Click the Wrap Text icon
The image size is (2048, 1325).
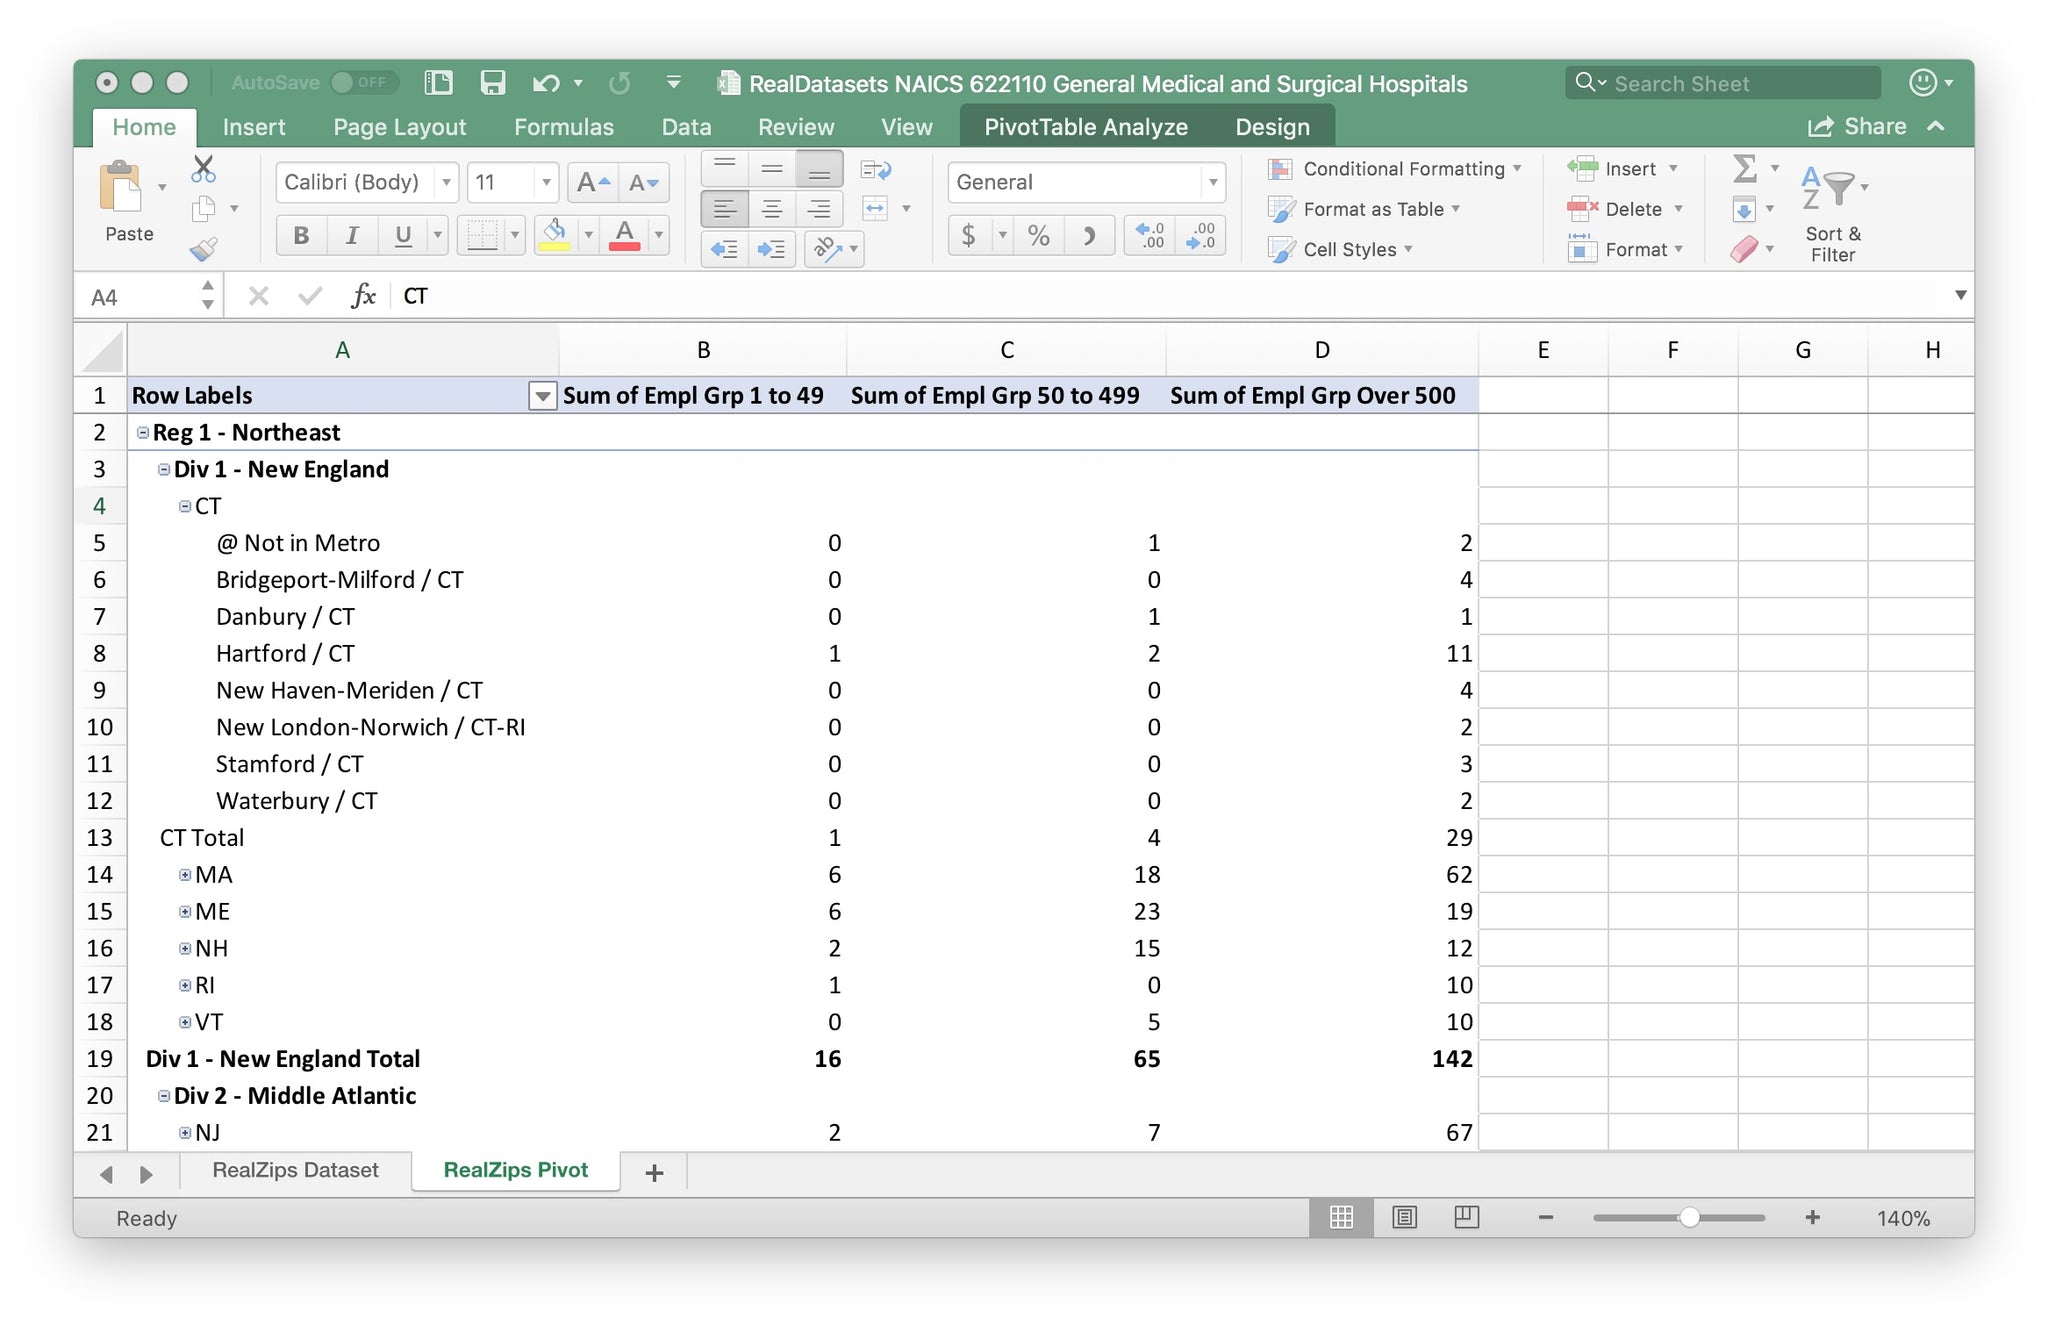(x=875, y=169)
